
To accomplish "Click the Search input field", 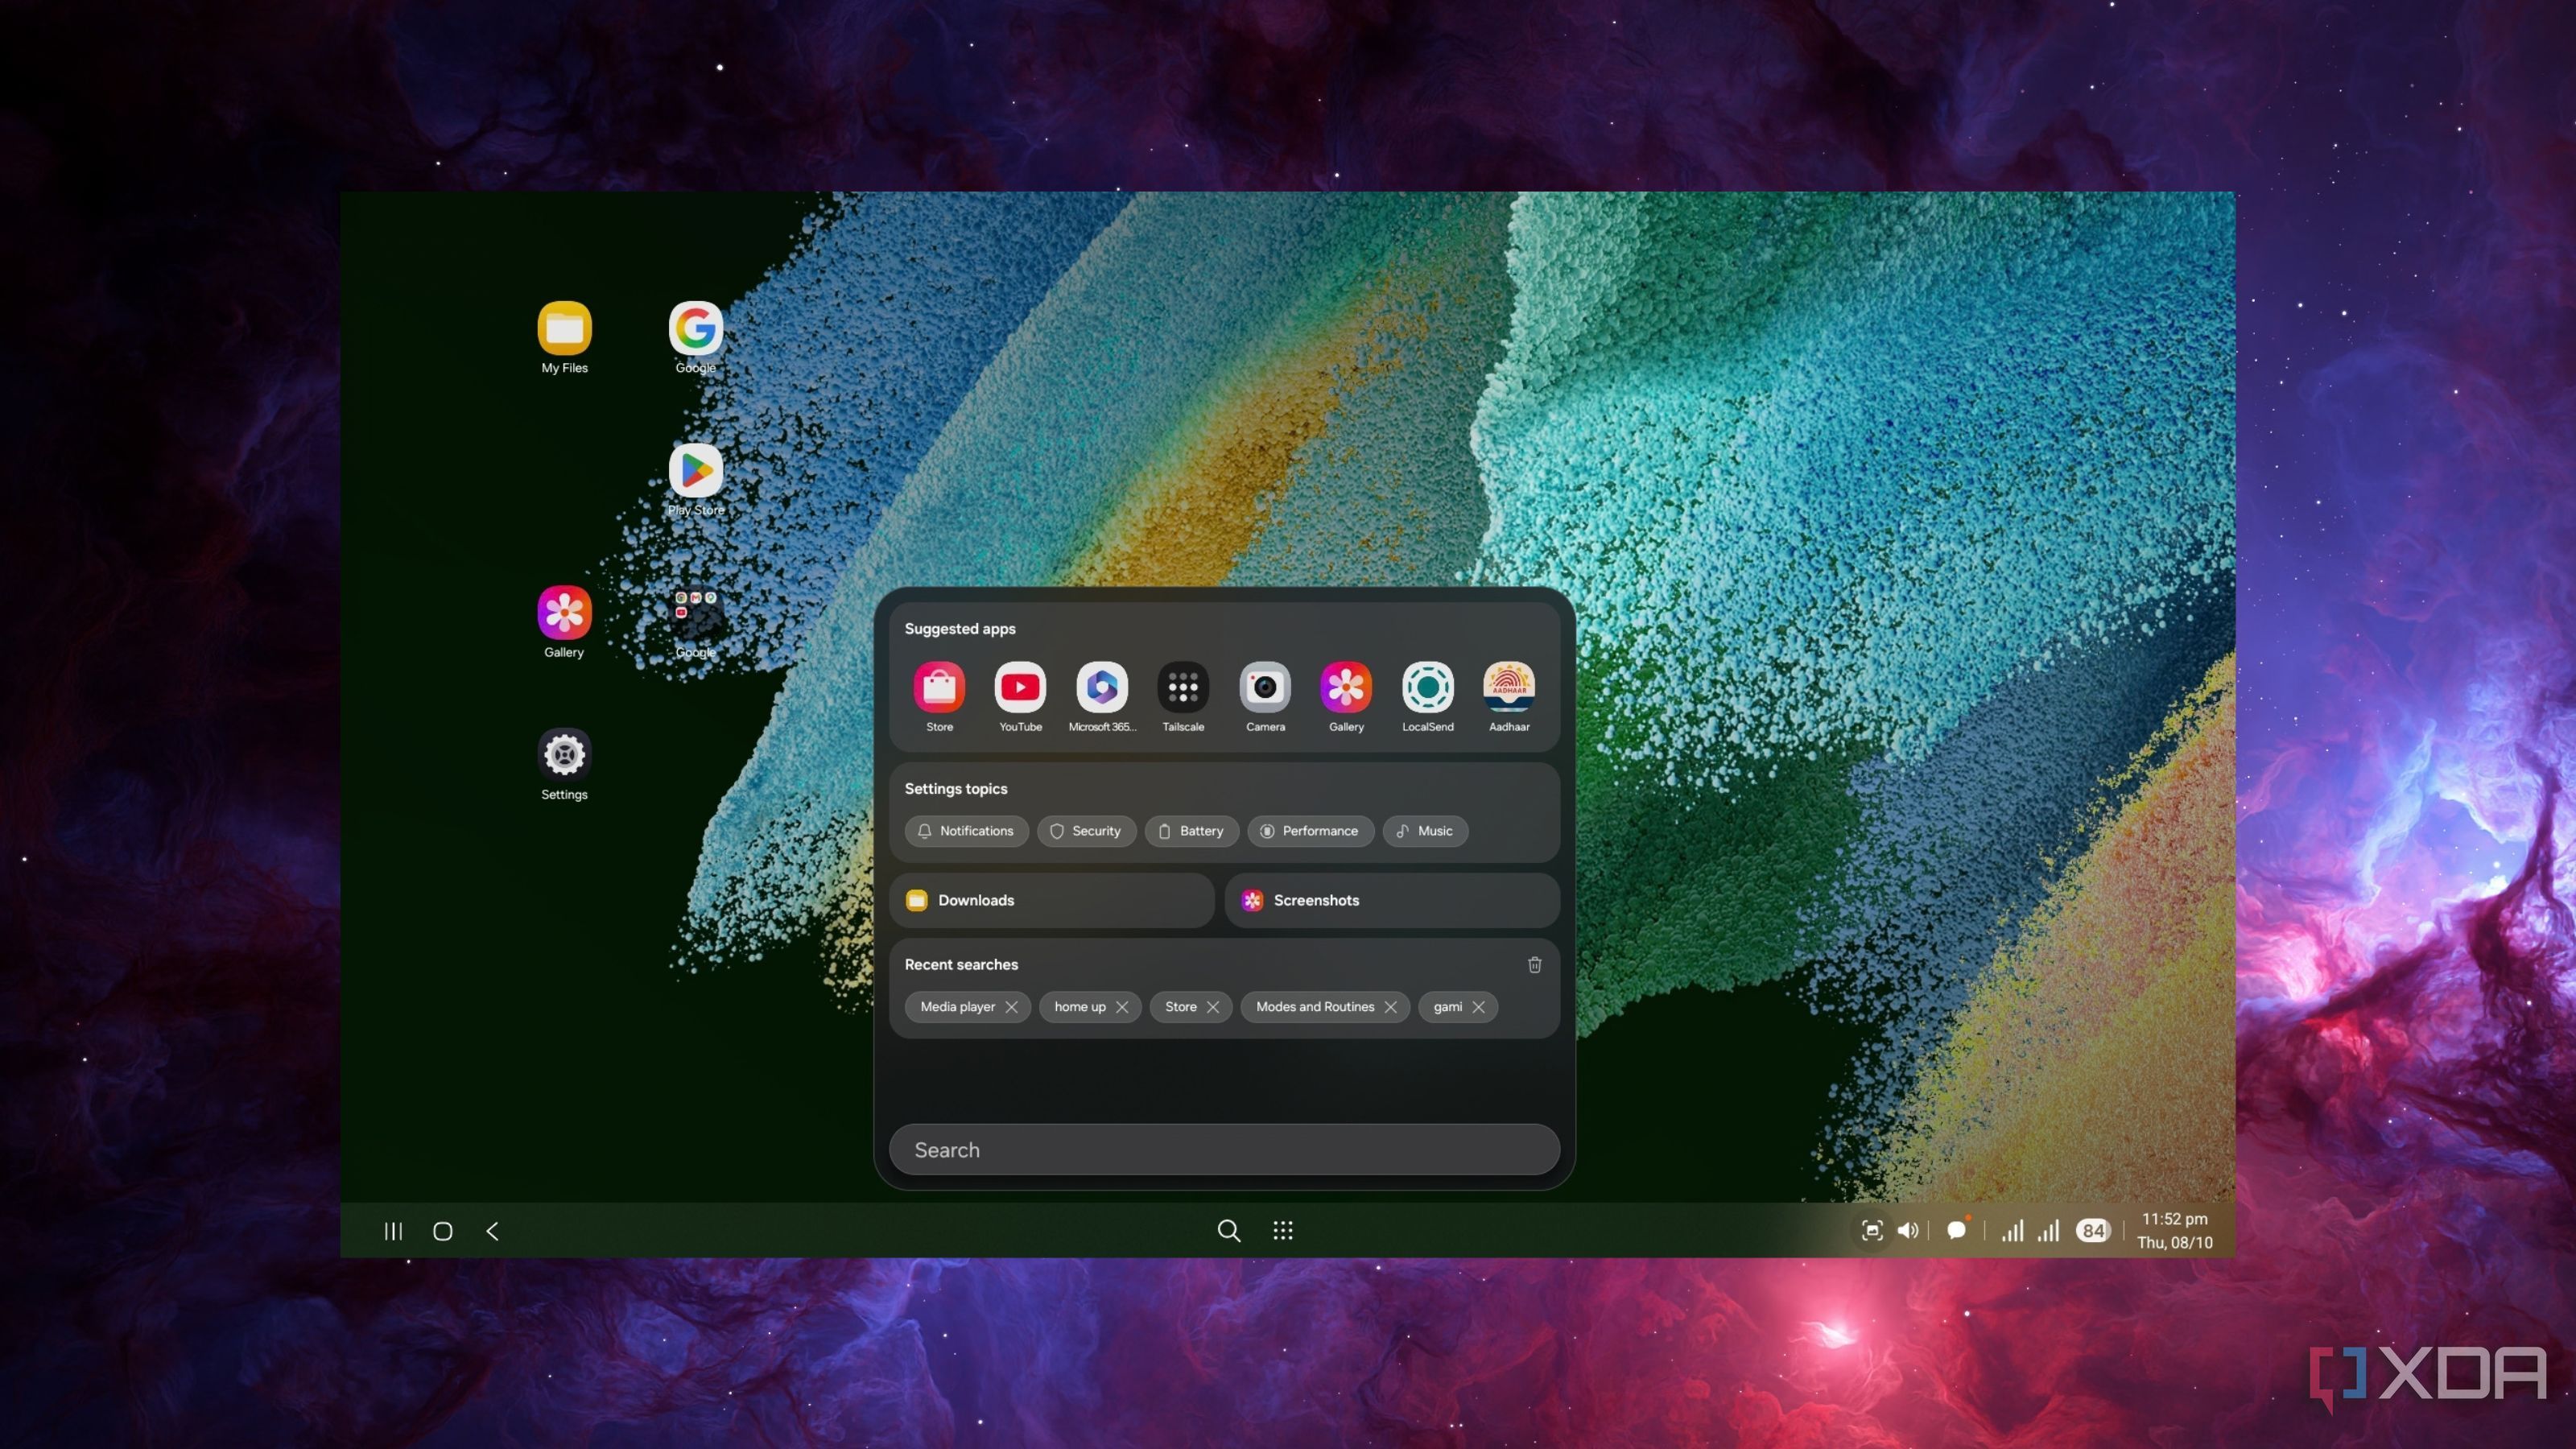I will point(1224,1150).
